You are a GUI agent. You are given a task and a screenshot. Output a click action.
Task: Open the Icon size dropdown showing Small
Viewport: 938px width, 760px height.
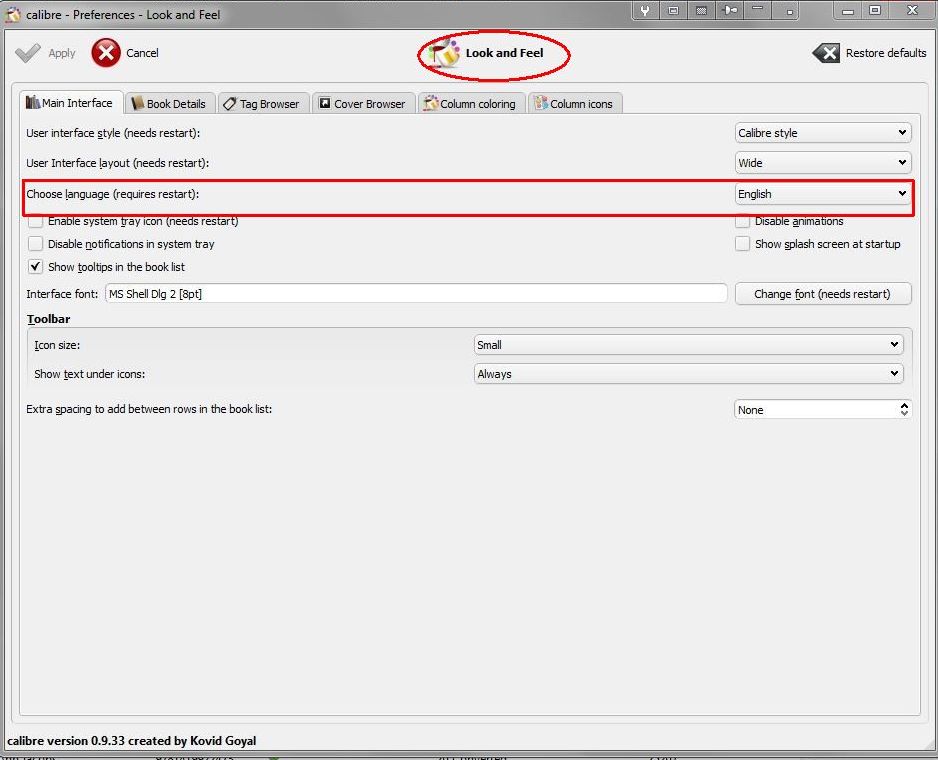[688, 345]
